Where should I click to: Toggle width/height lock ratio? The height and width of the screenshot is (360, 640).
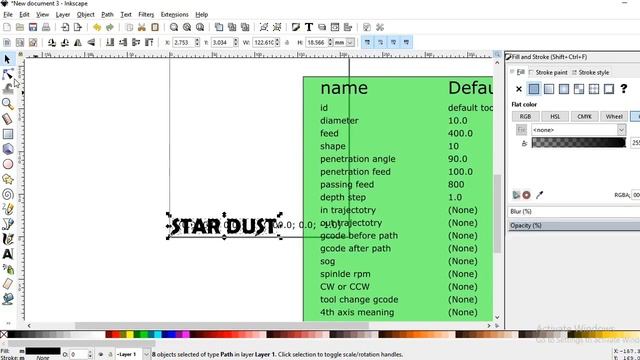point(287,42)
